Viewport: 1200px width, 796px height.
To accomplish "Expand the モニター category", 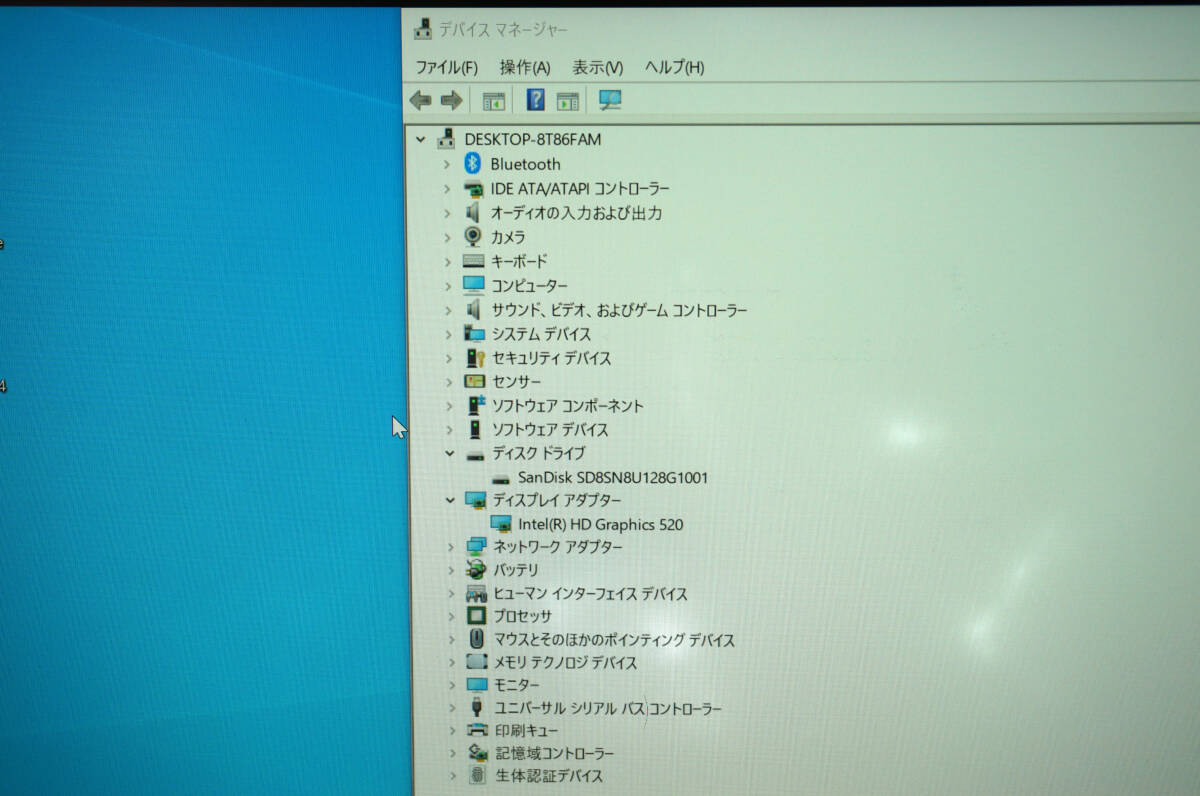I will (451, 685).
